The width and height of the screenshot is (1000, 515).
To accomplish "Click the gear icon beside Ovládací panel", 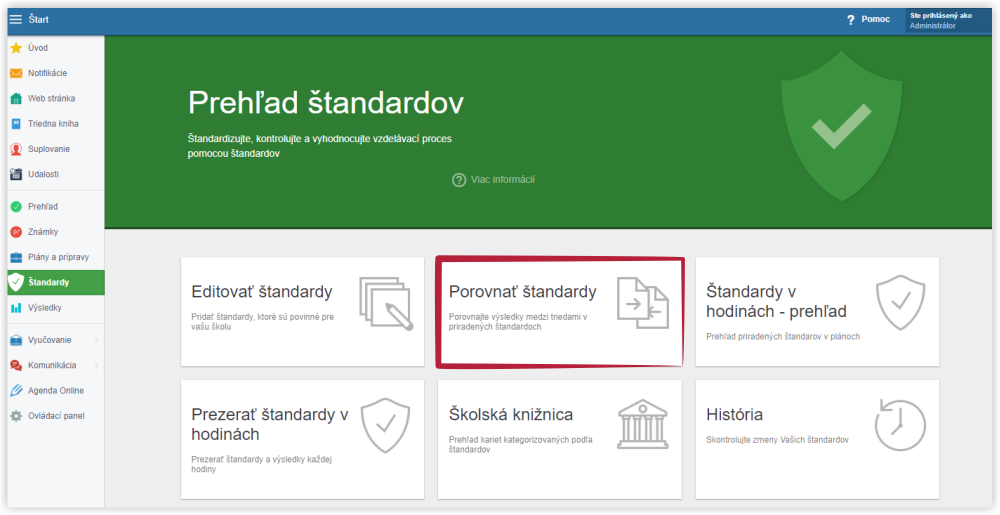I will point(16,416).
